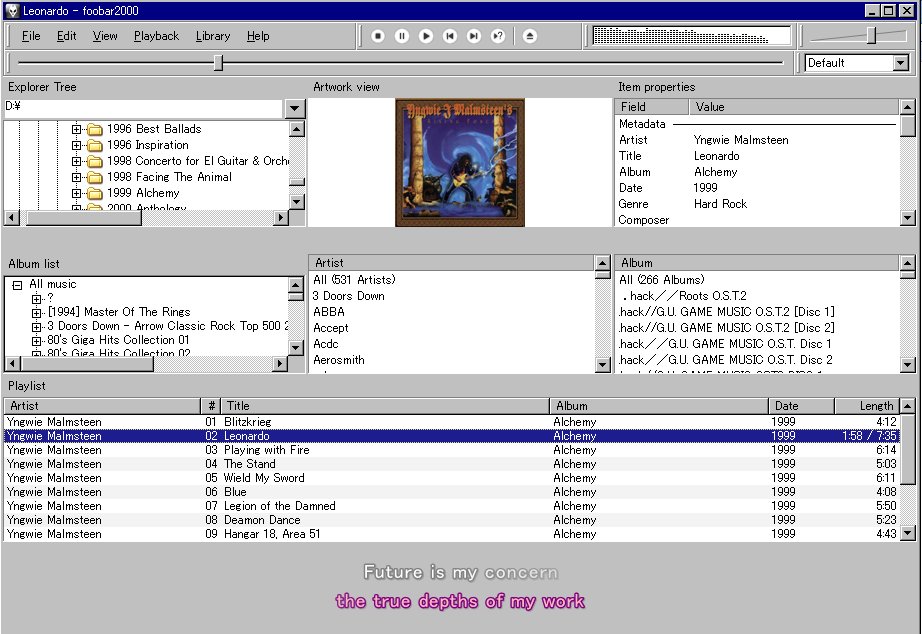
Task: Skip to the next track
Action: coord(474,36)
